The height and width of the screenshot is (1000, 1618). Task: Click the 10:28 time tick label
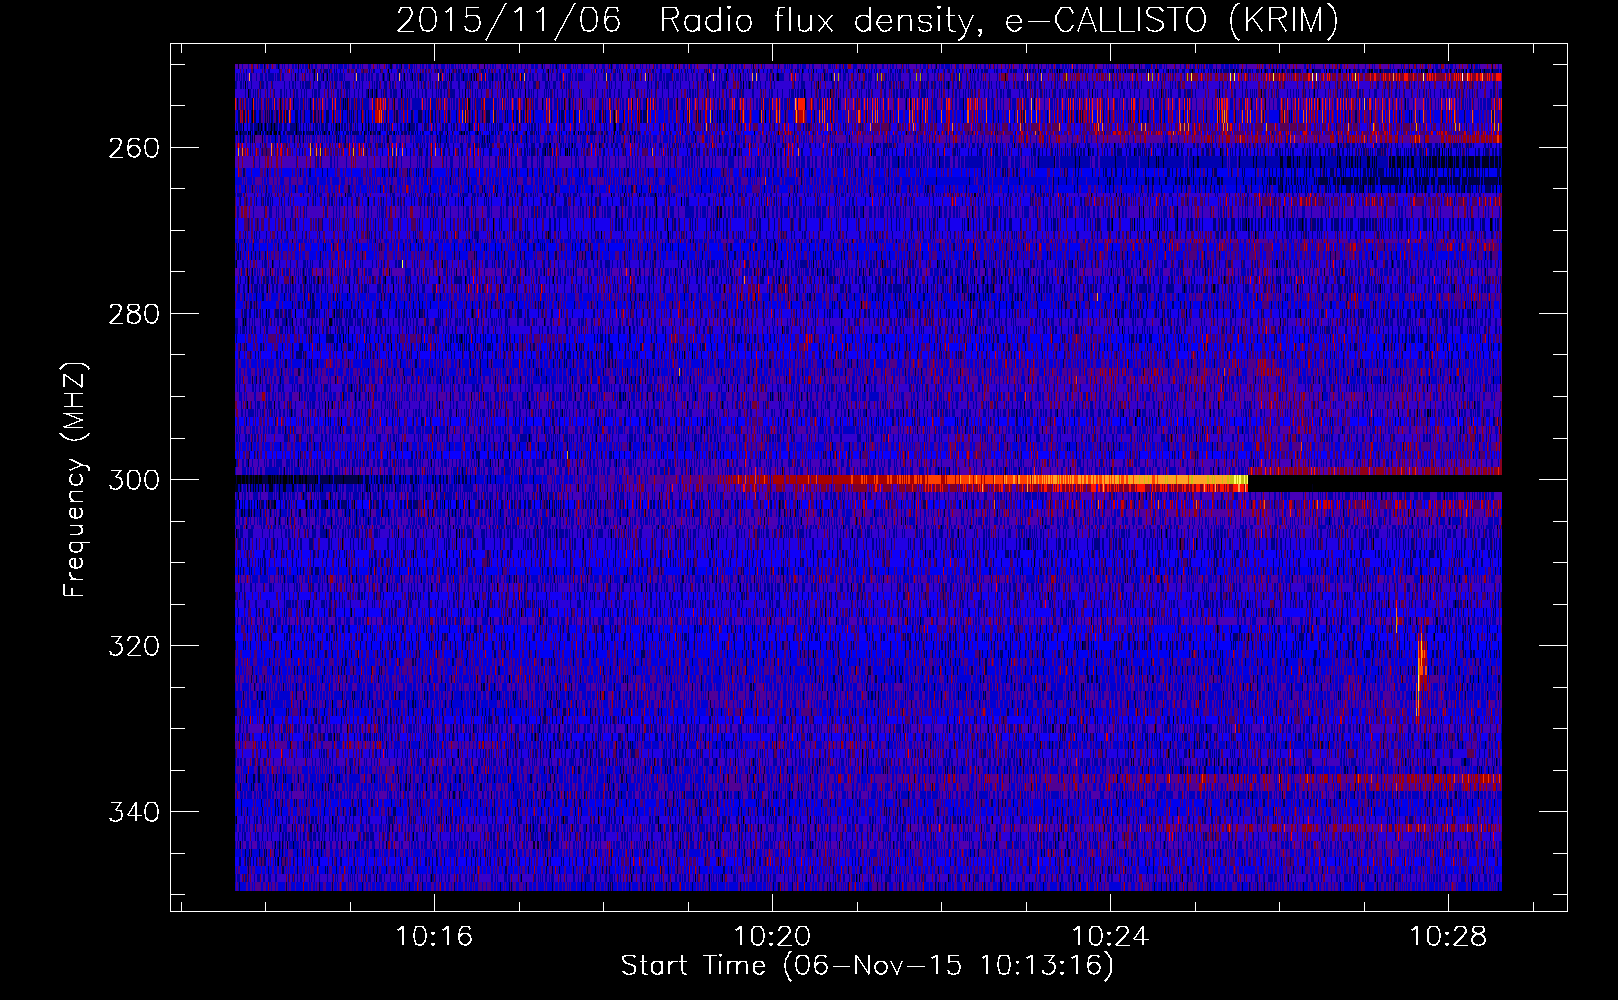click(x=1448, y=937)
